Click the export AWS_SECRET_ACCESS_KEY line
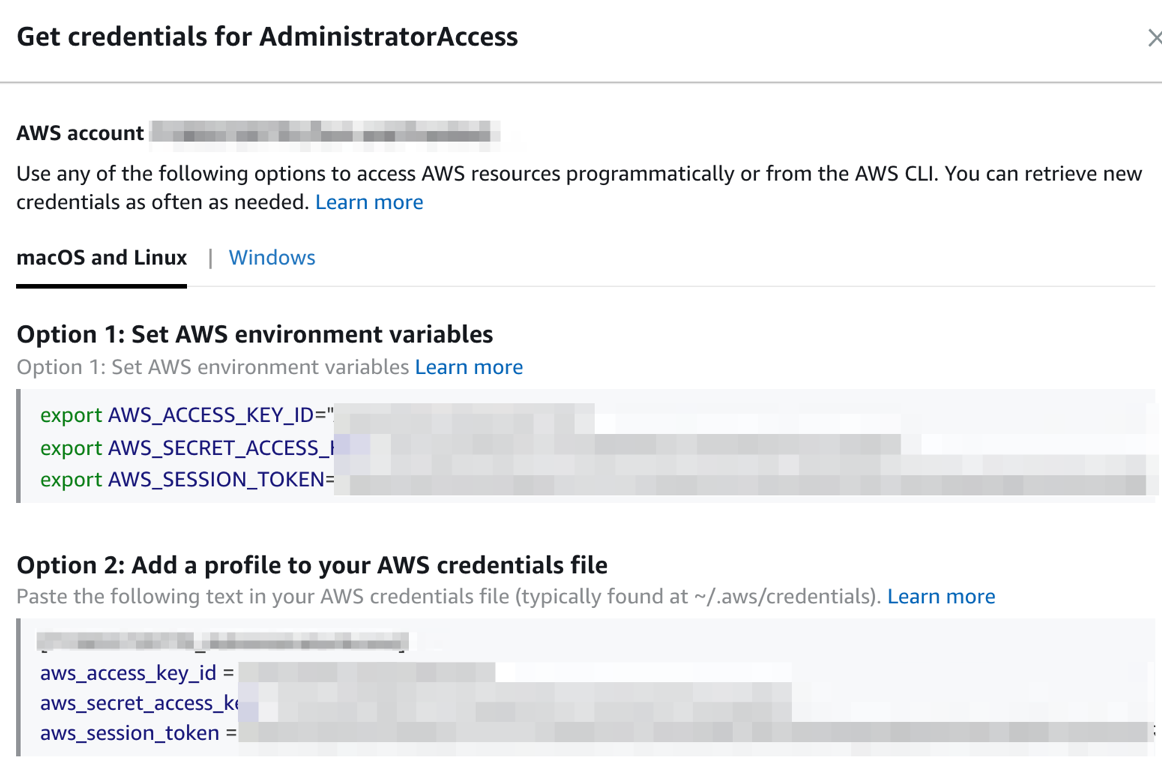Viewport: 1162px width, 765px height. (471, 448)
